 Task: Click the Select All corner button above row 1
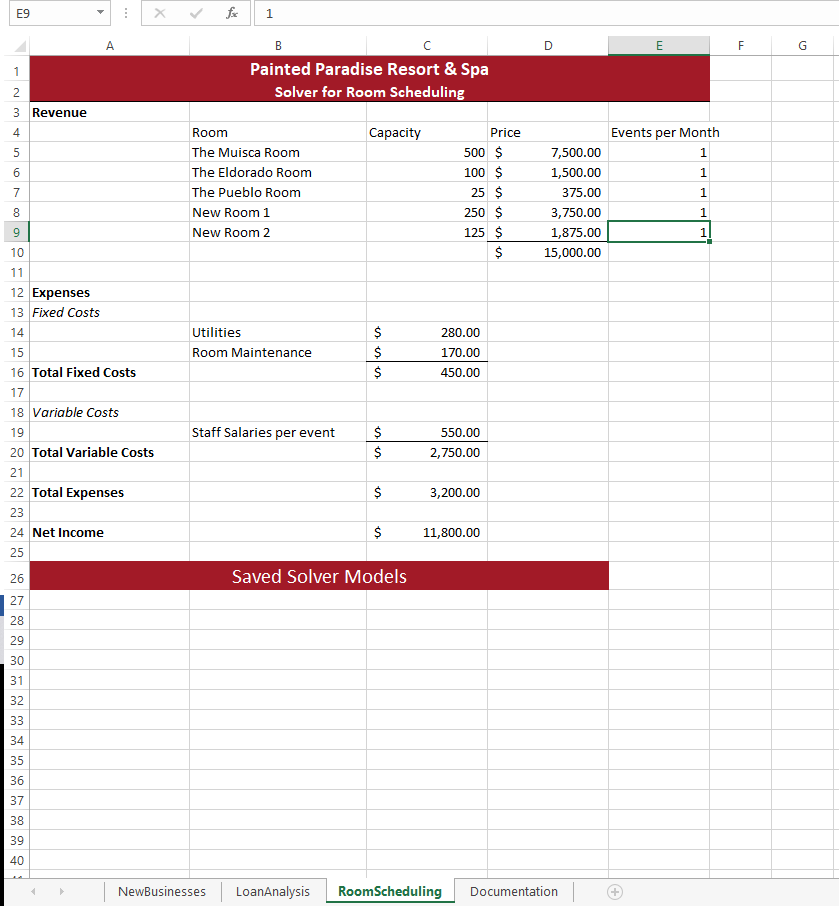pyautogui.click(x=16, y=45)
